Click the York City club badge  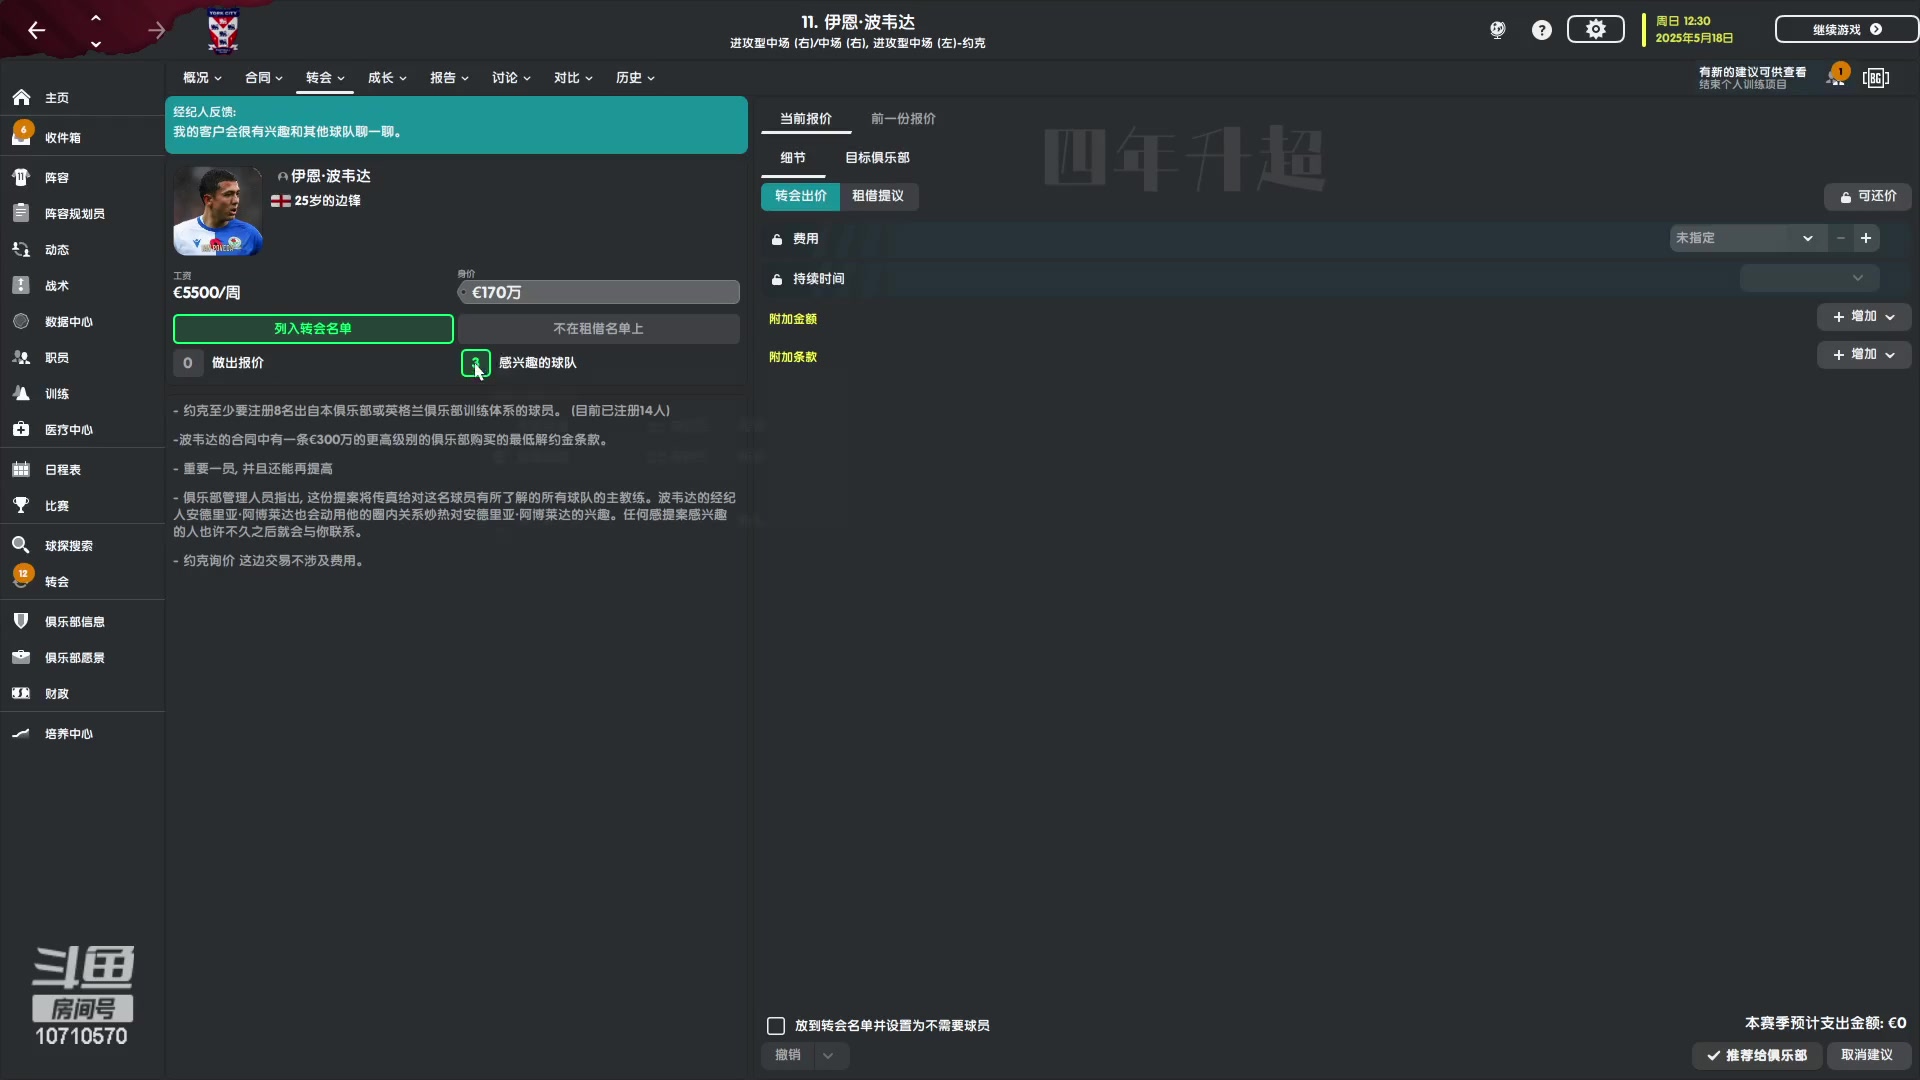click(x=222, y=32)
